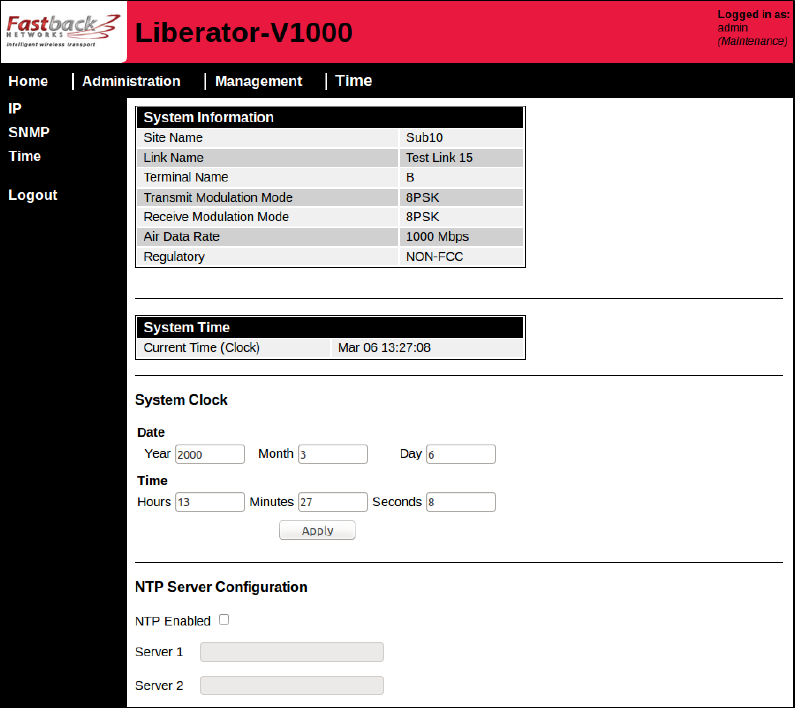Click the Server 2 address field

pyautogui.click(x=292, y=686)
